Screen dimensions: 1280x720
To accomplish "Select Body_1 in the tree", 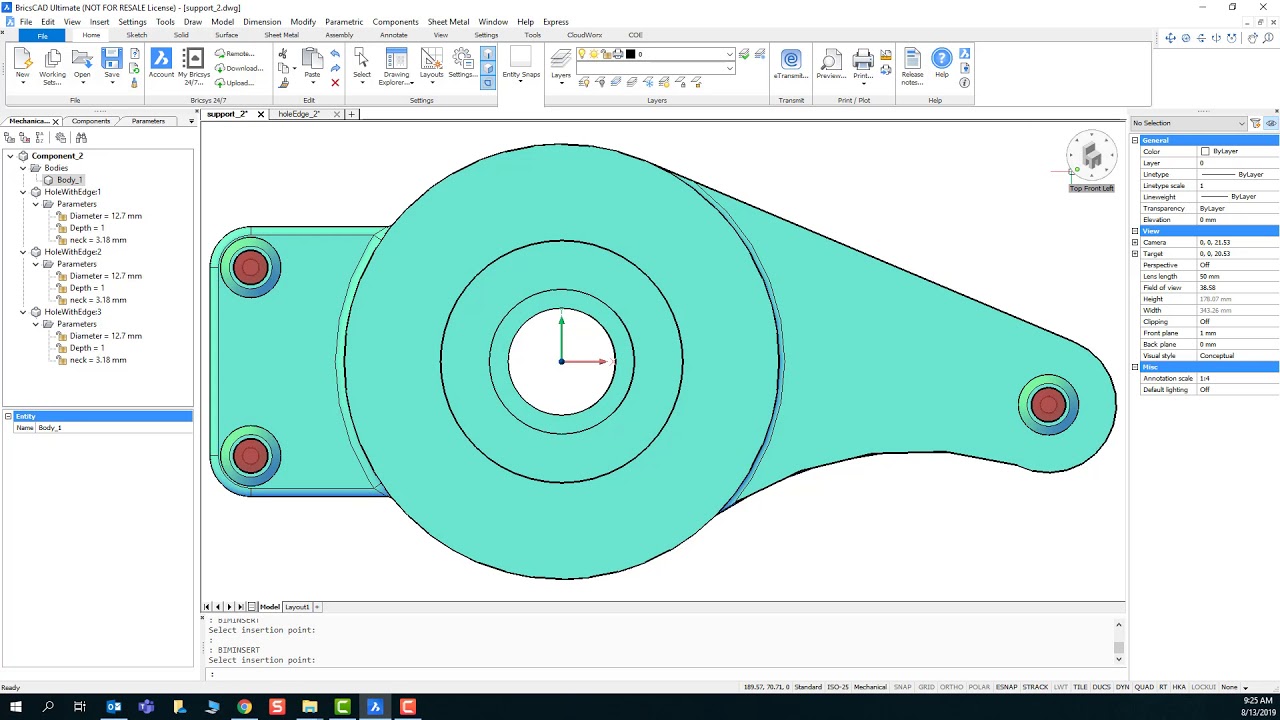I will point(69,180).
